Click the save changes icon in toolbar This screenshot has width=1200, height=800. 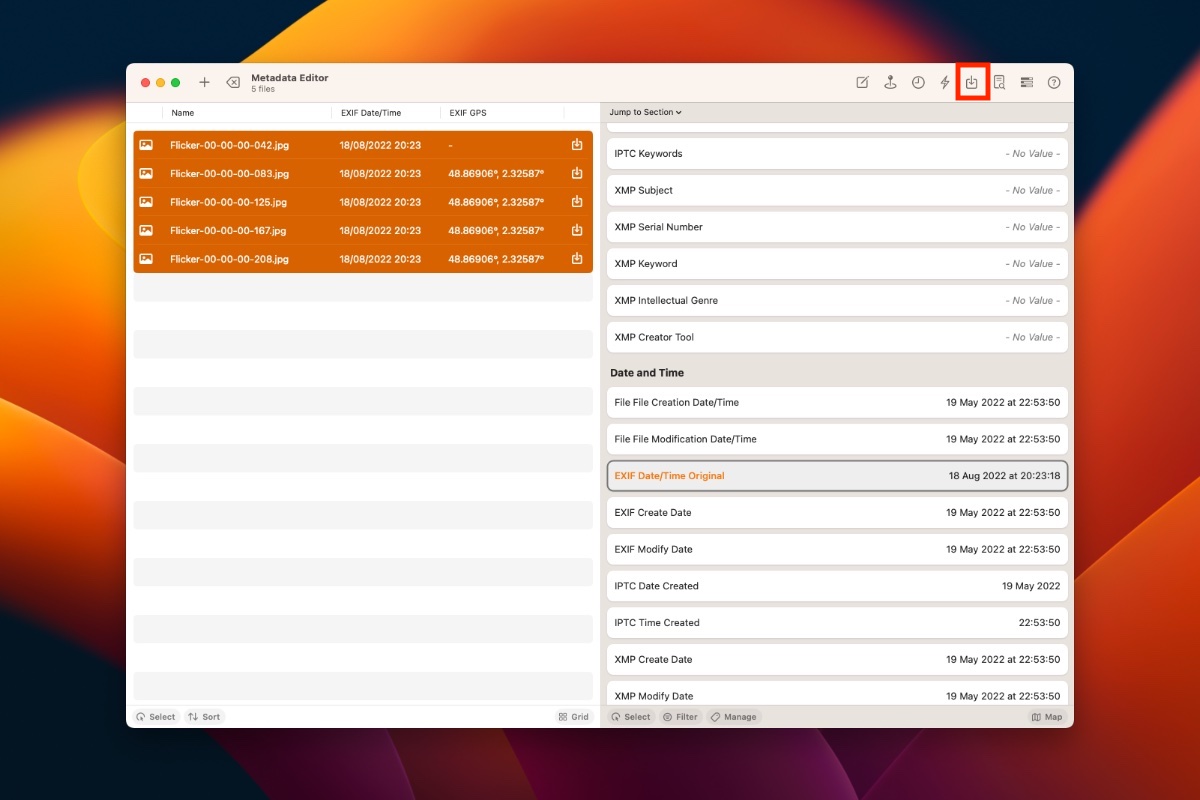coord(972,82)
